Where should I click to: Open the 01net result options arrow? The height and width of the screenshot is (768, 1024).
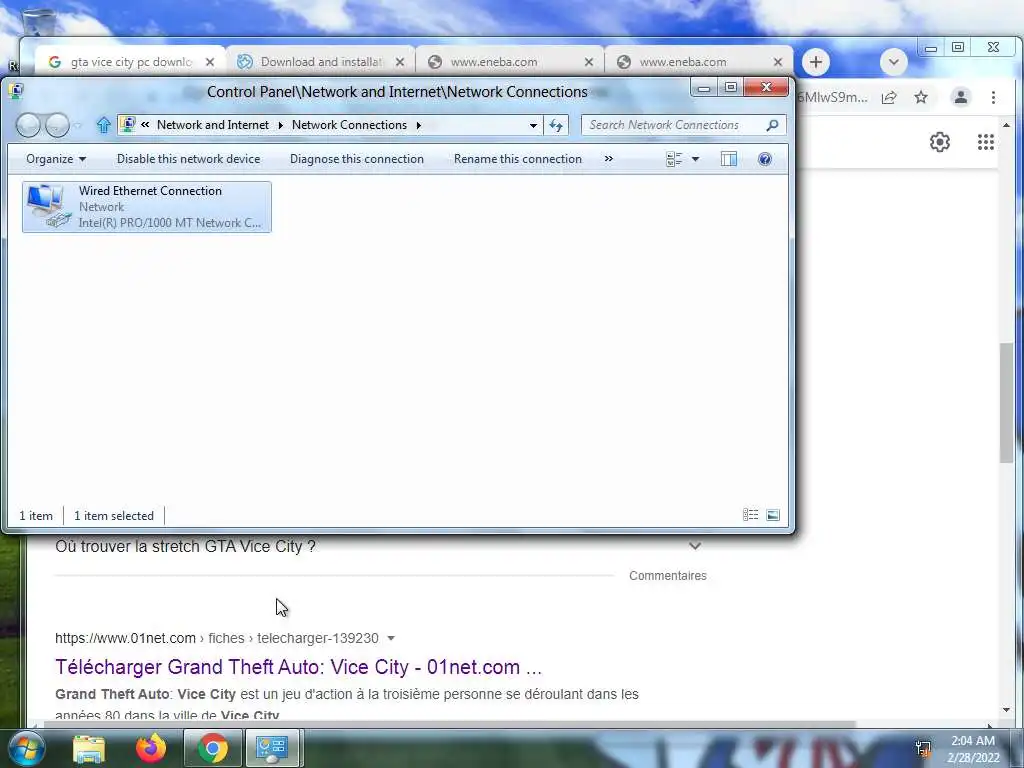[x=391, y=638]
